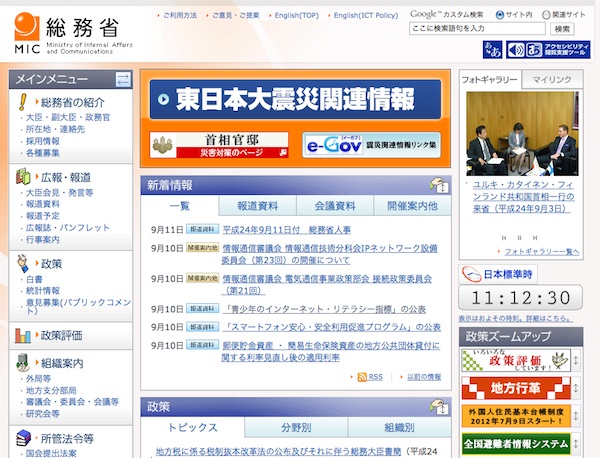This screenshot has width=600, height=458.
Task: Expand the 政策 section toggle icon
Action: tap(438, 407)
